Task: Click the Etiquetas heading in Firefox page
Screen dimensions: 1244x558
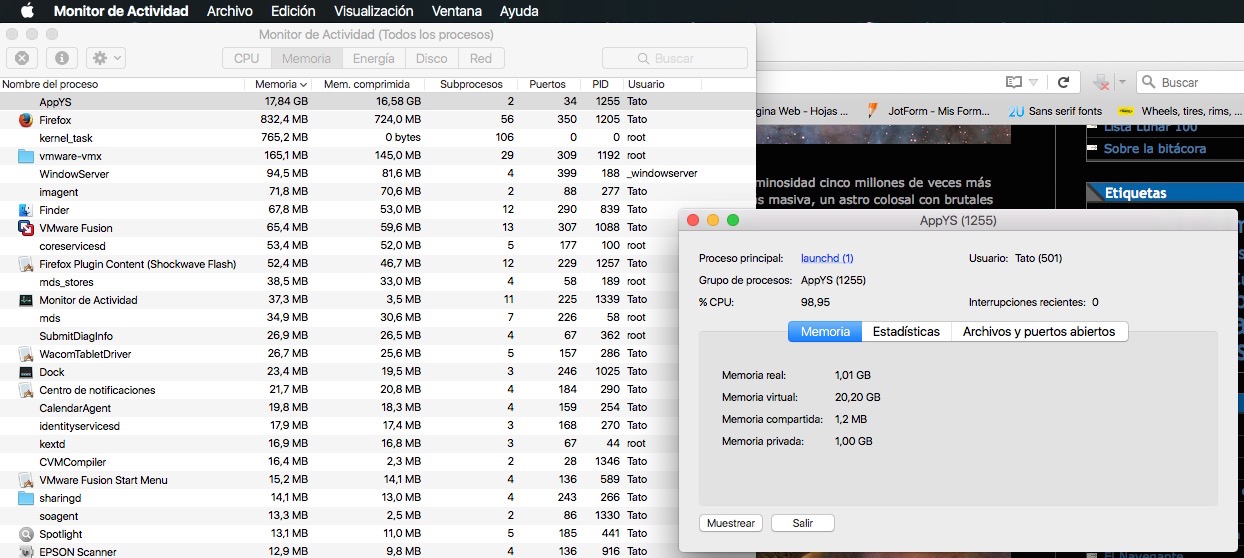Action: (1135, 193)
